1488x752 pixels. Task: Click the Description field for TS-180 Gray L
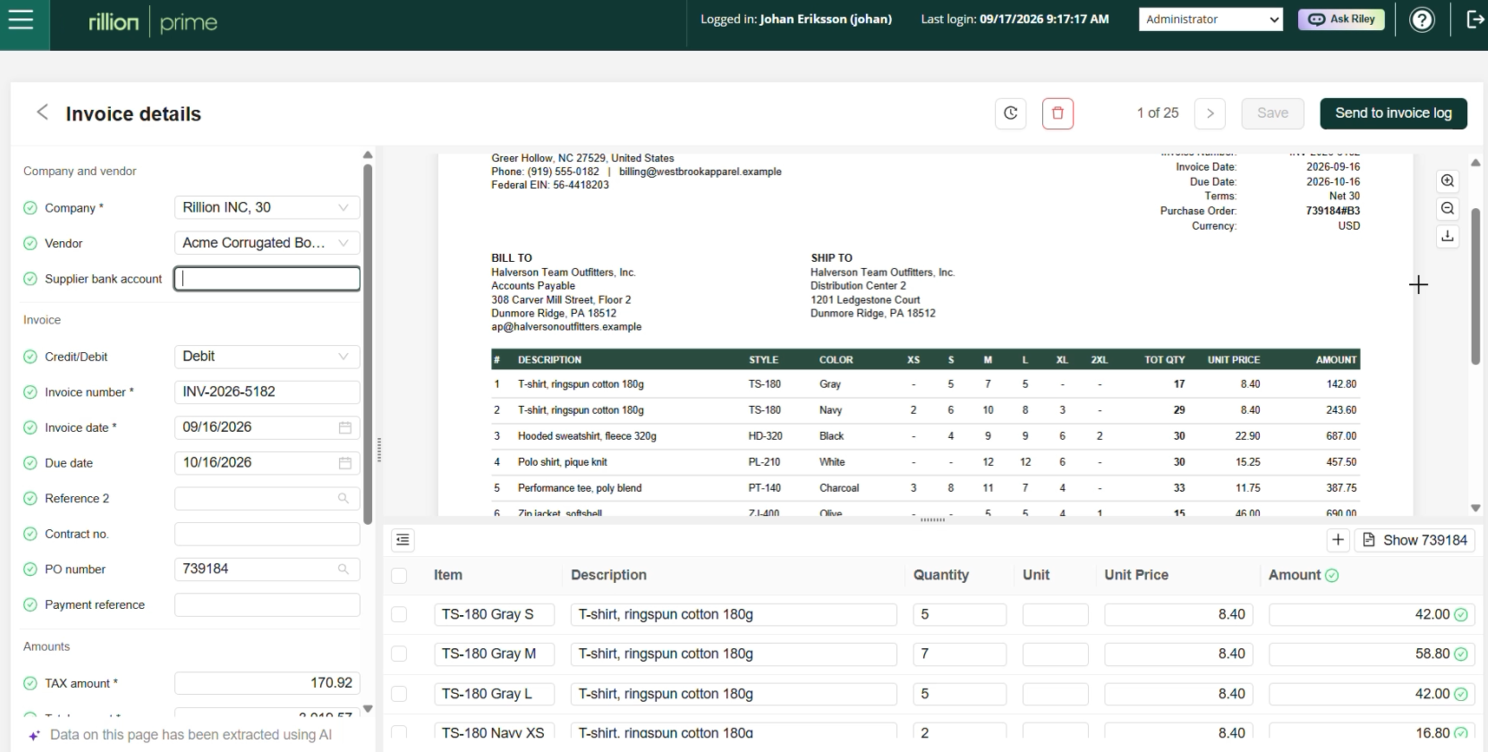click(x=734, y=694)
